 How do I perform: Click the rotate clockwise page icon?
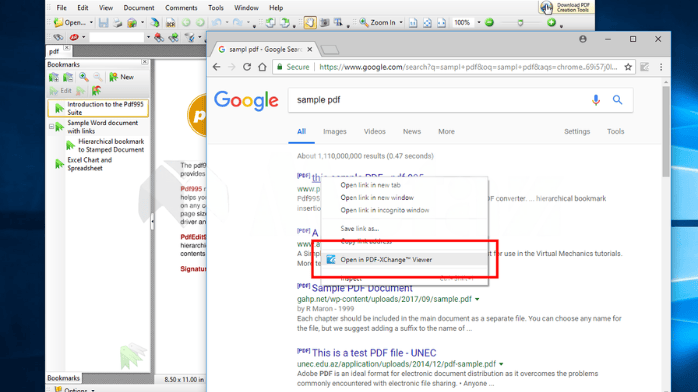coord(285,22)
